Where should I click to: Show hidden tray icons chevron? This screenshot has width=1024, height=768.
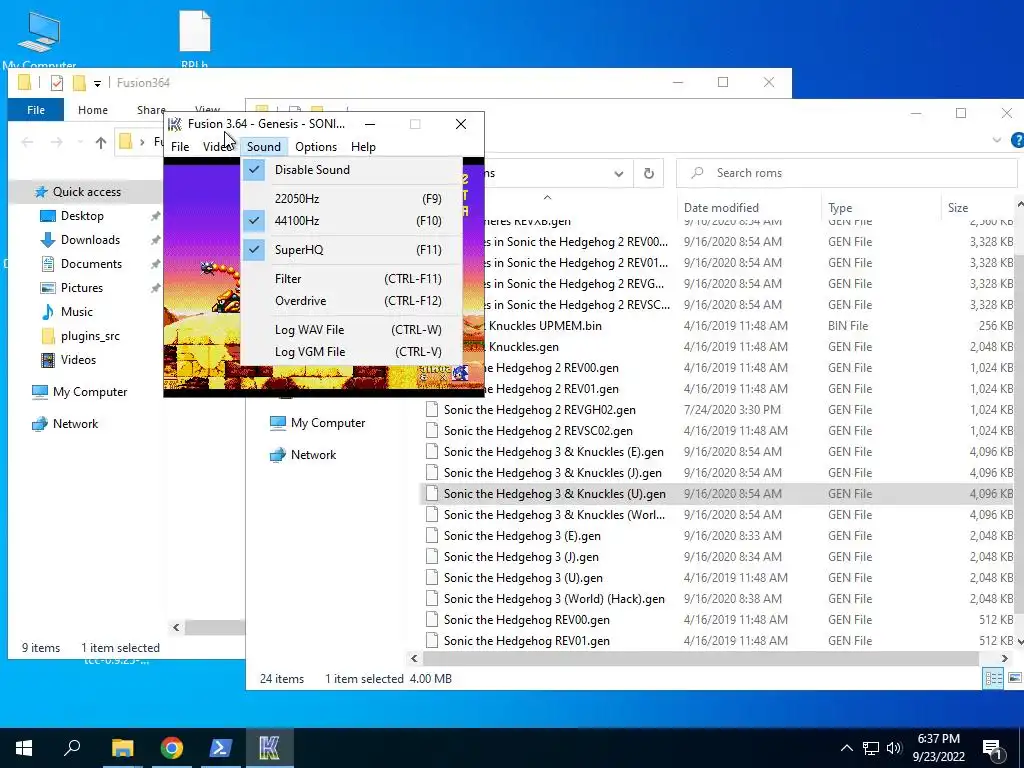click(846, 748)
